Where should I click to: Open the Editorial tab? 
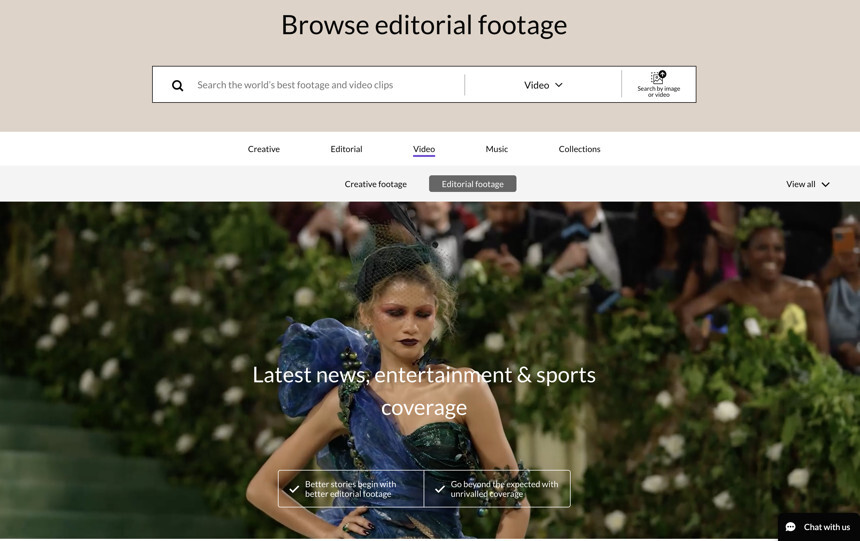pos(346,149)
